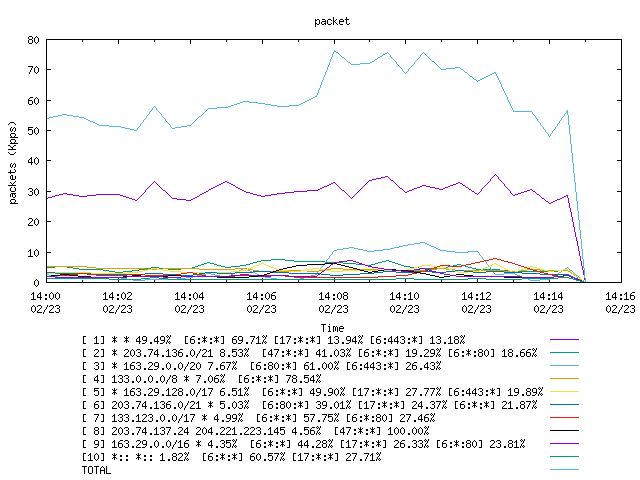Click y-axis tick value 60
Image resolution: width=640 pixels, height=480 pixels.
click(33, 101)
